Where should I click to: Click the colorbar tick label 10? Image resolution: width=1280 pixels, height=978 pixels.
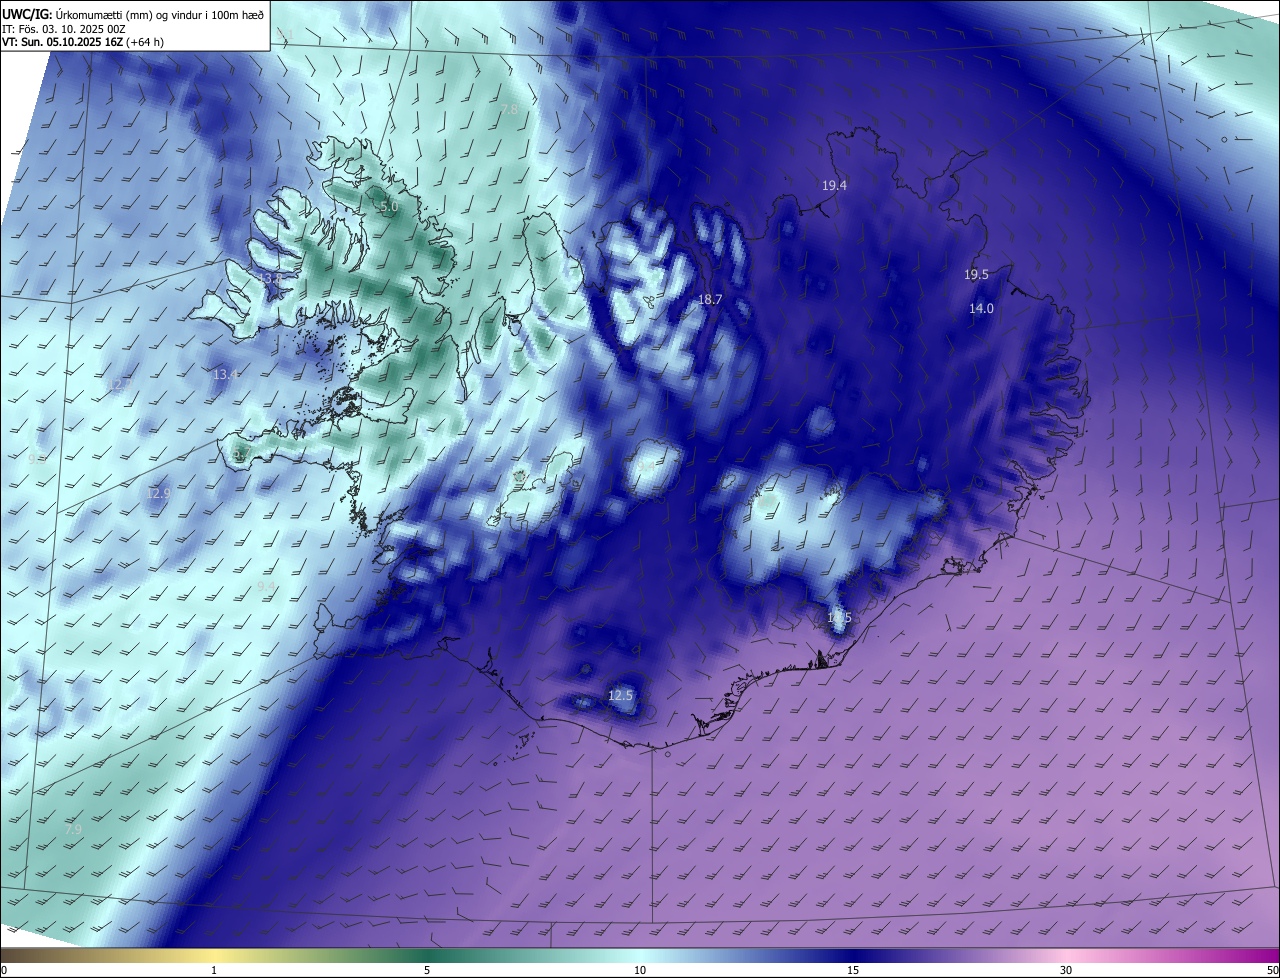tap(640, 971)
